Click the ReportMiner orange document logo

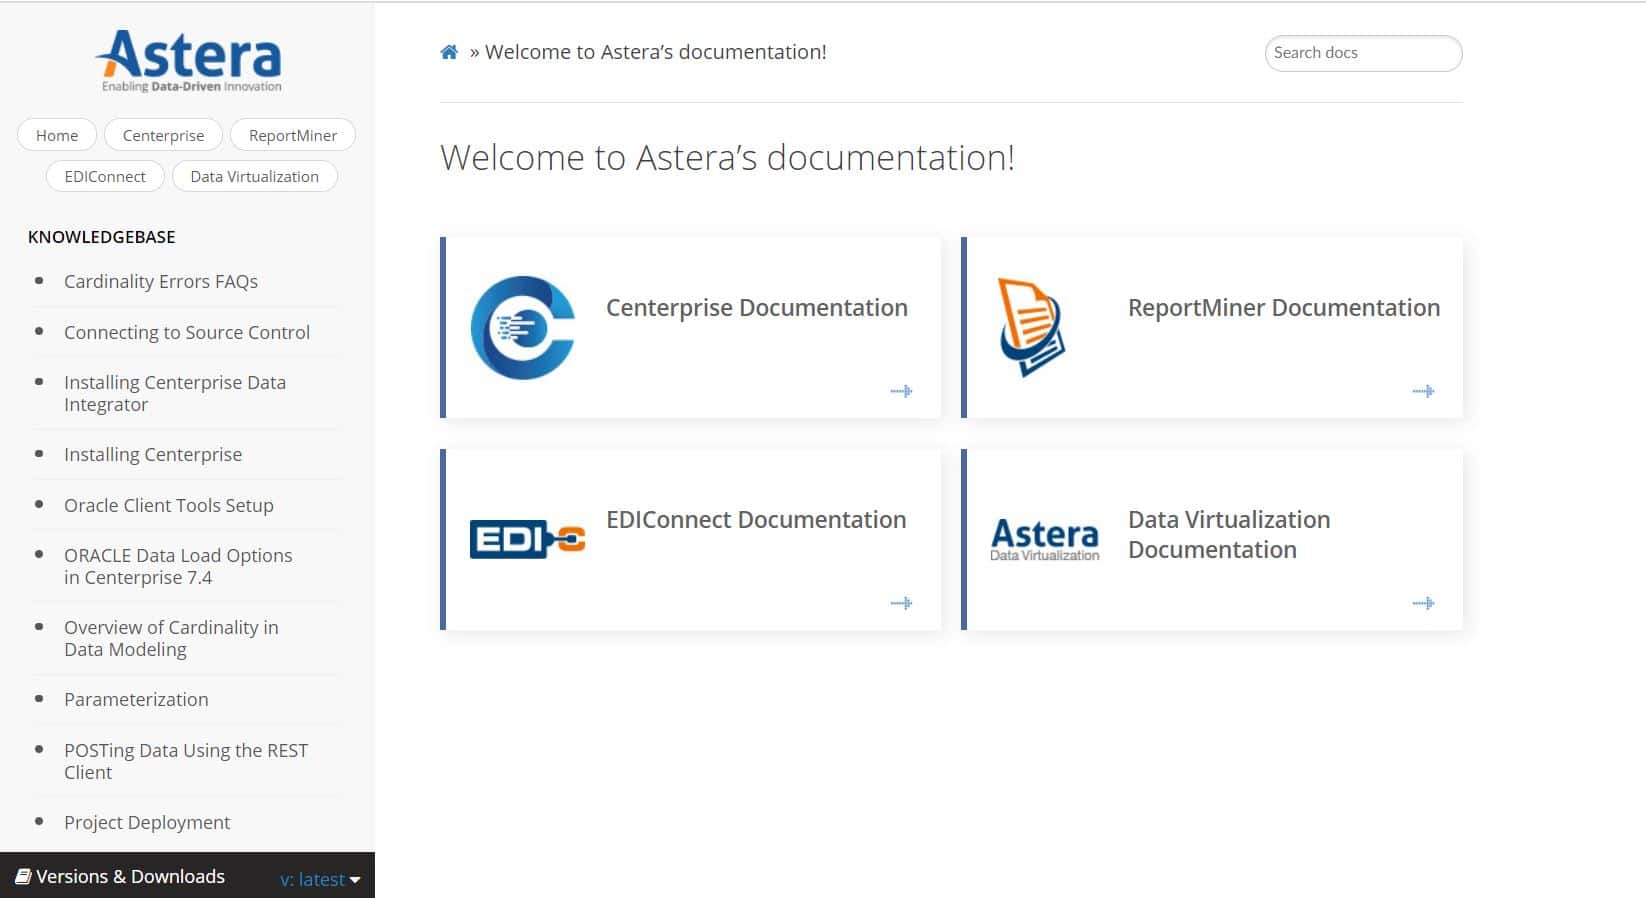pos(1031,327)
